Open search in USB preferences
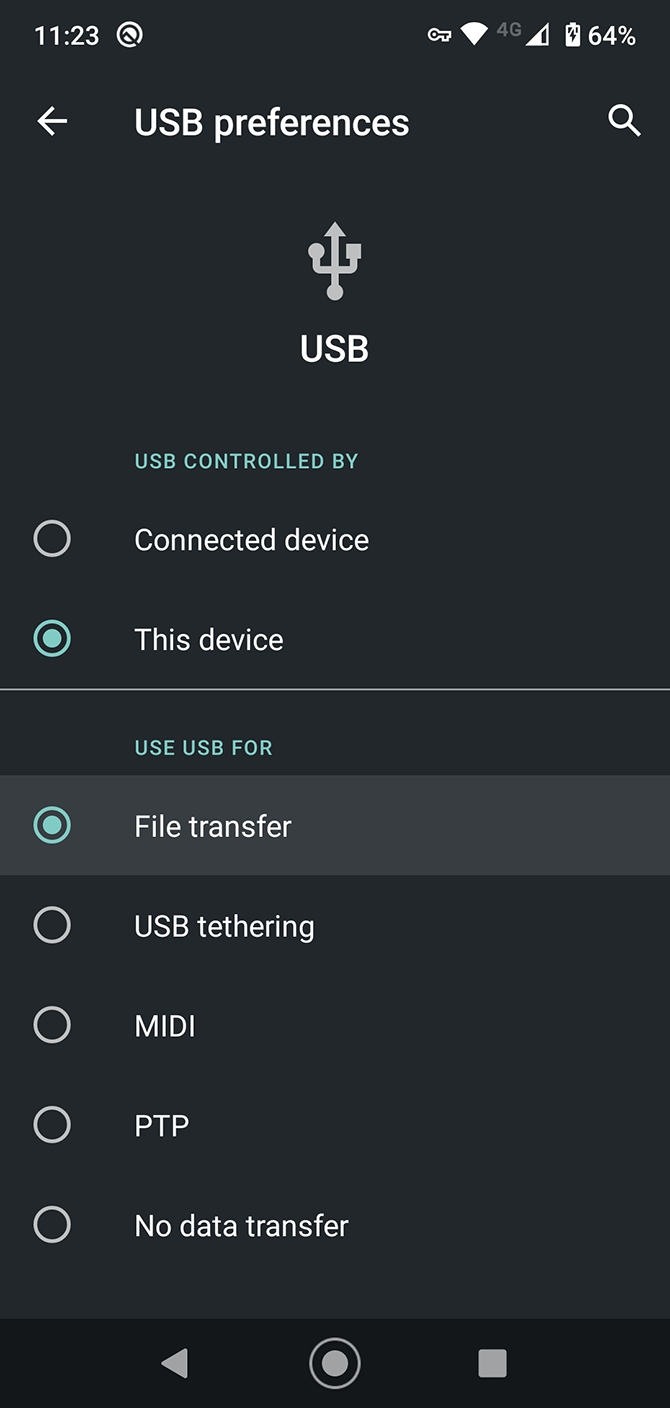Image resolution: width=670 pixels, height=1408 pixels. pos(624,120)
